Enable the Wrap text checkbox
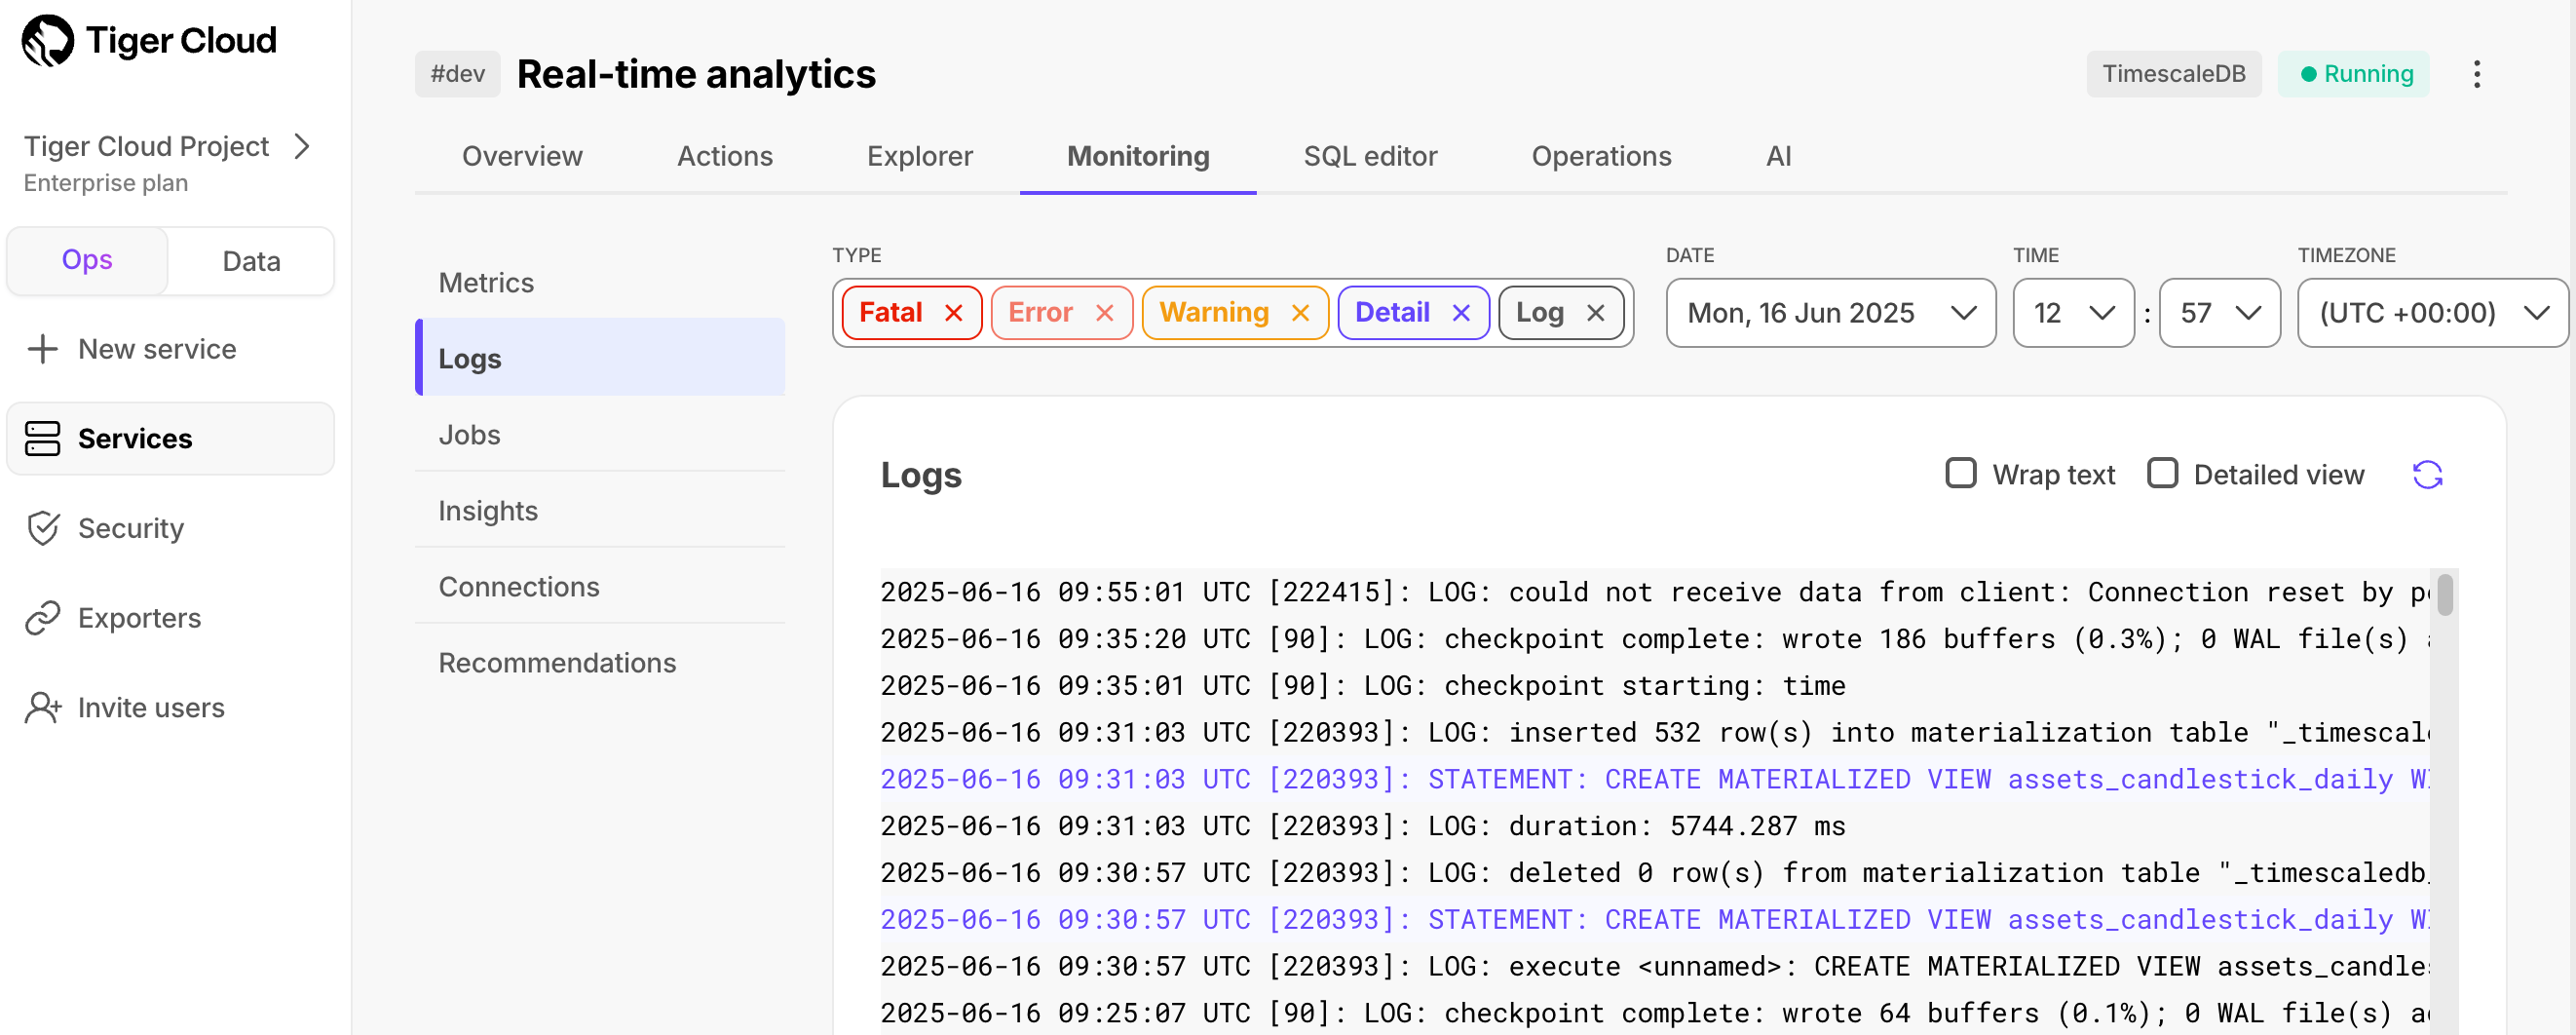Image resolution: width=2576 pixels, height=1035 pixels. click(1960, 473)
